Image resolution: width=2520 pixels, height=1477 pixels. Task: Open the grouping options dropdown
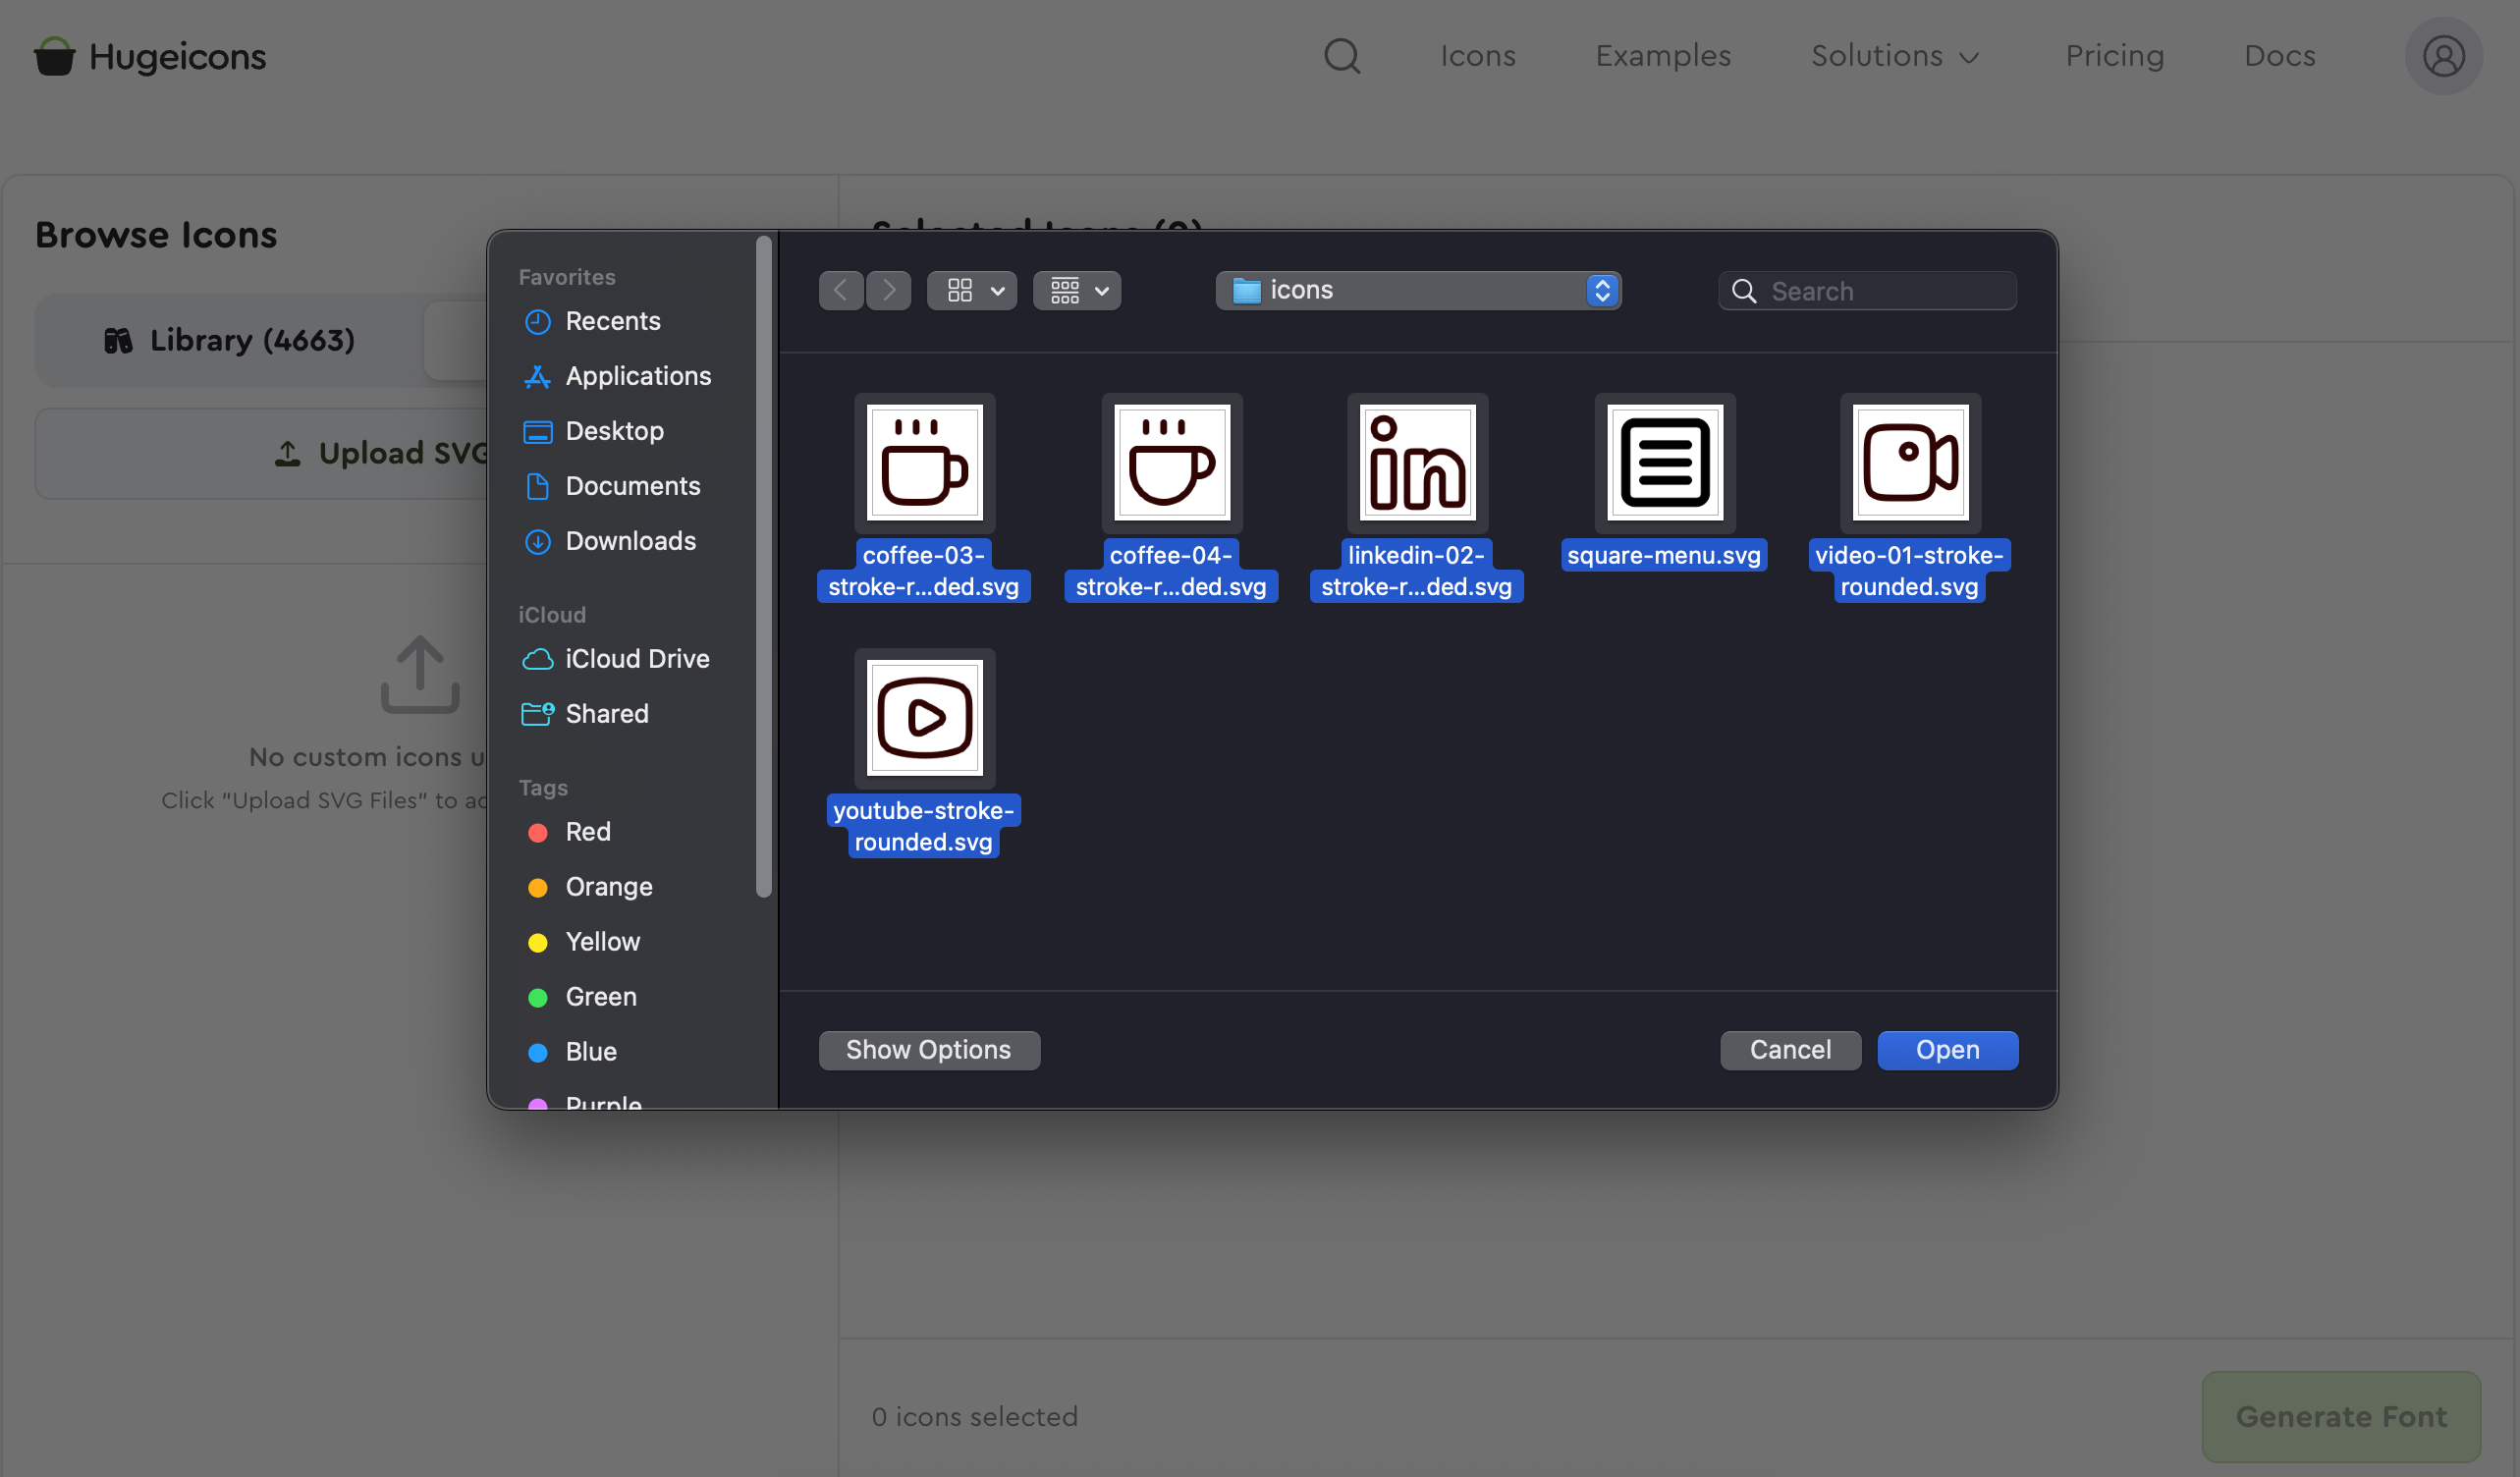click(1076, 290)
